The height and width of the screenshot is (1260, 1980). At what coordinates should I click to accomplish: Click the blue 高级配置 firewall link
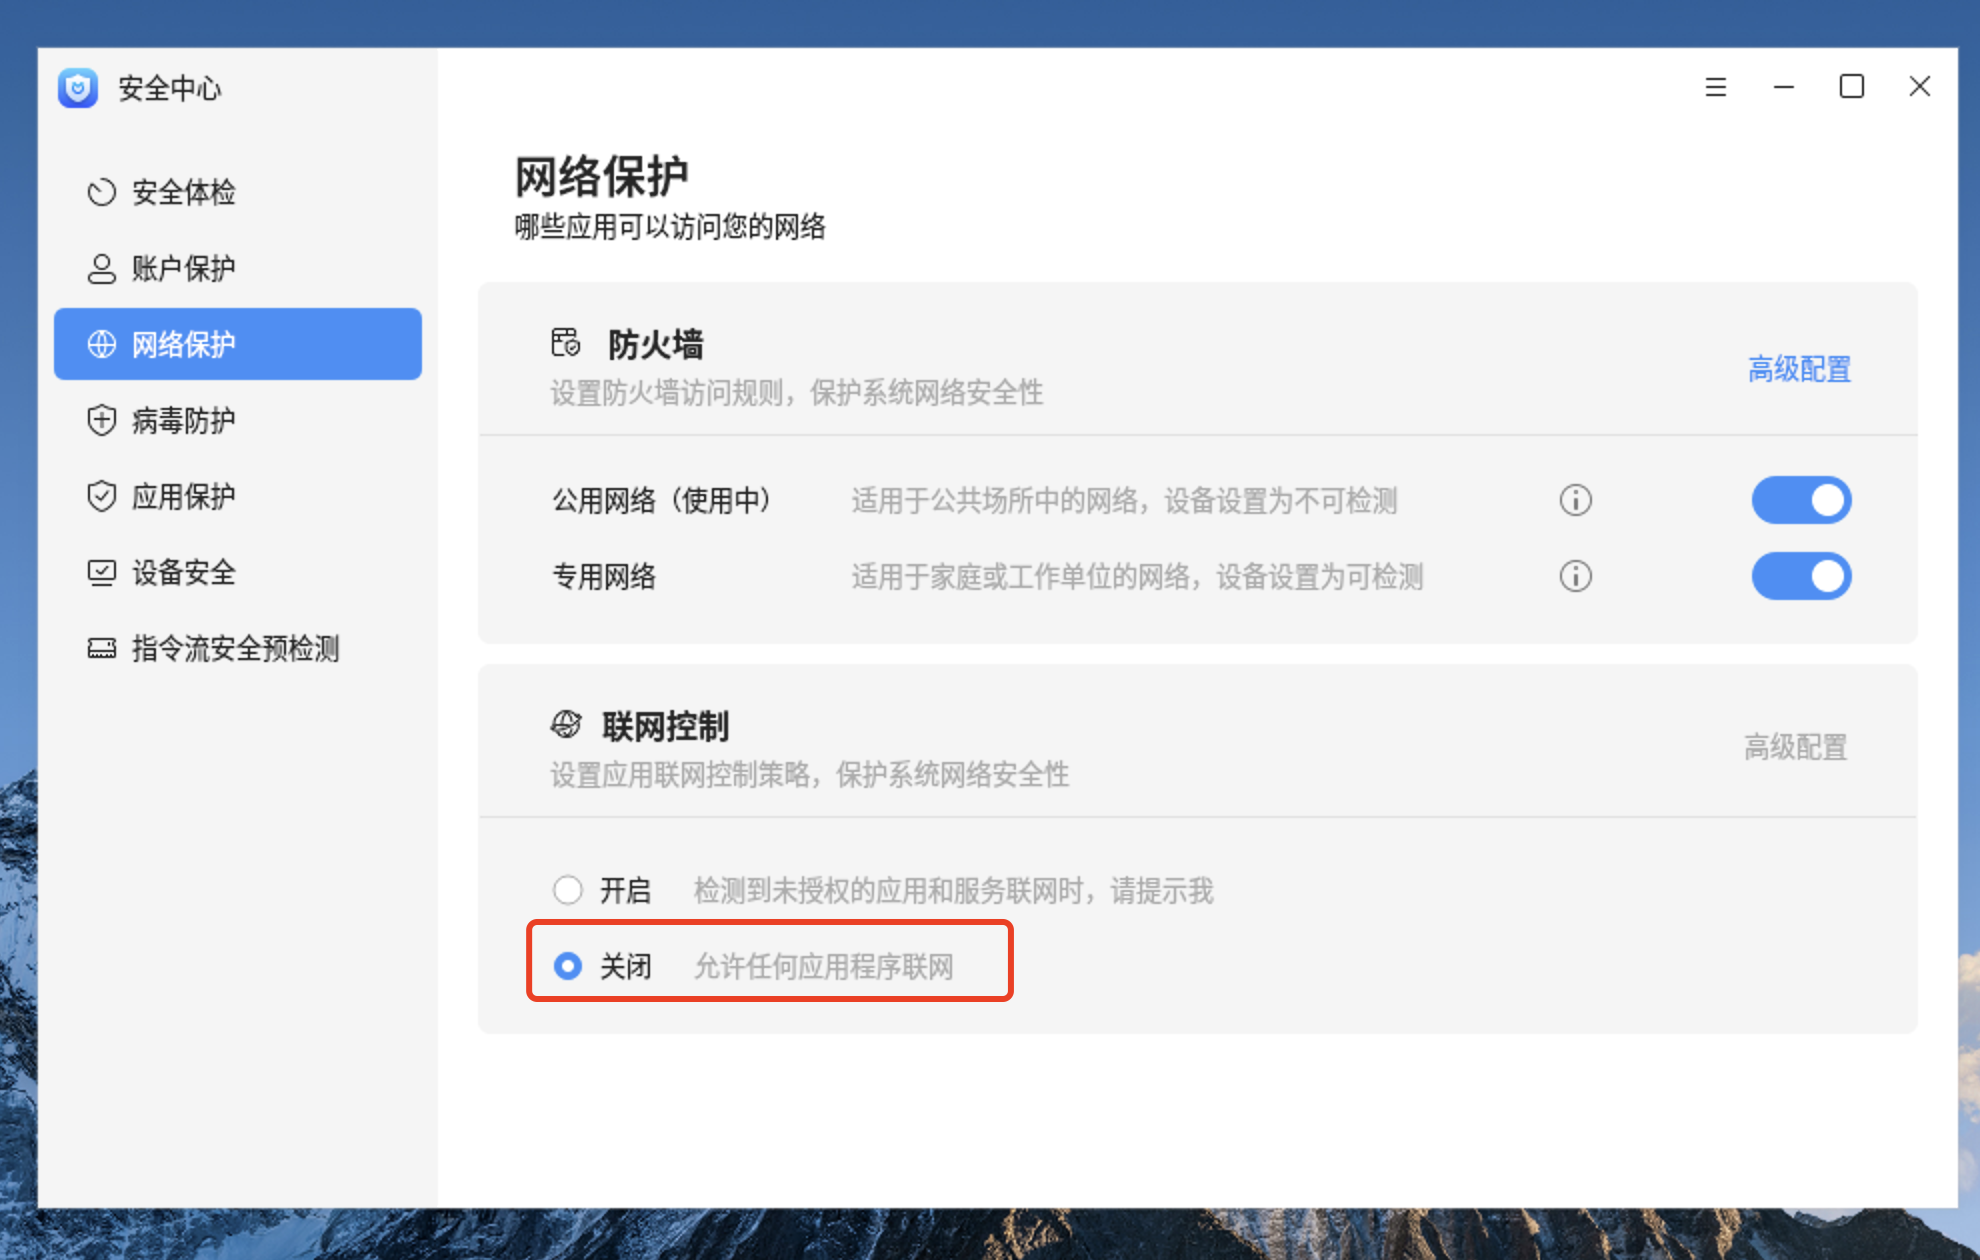click(1798, 369)
